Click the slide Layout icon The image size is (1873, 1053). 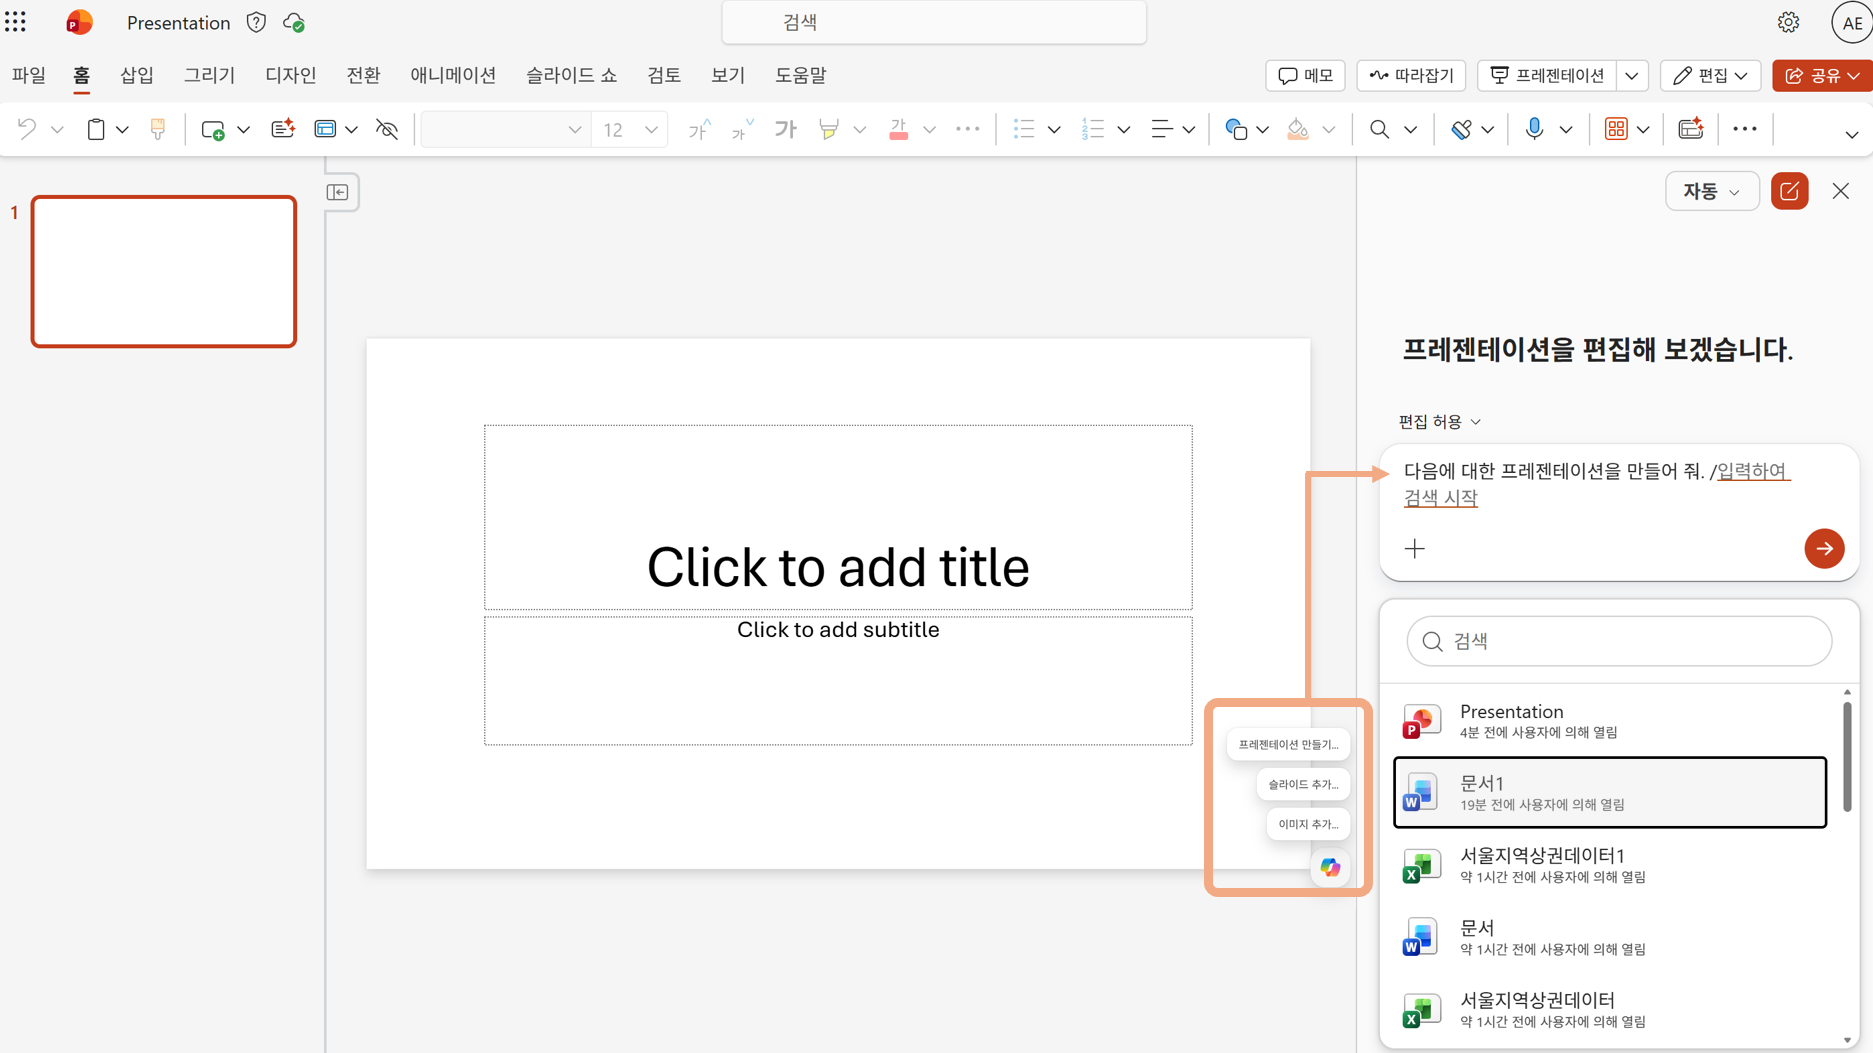coord(325,129)
